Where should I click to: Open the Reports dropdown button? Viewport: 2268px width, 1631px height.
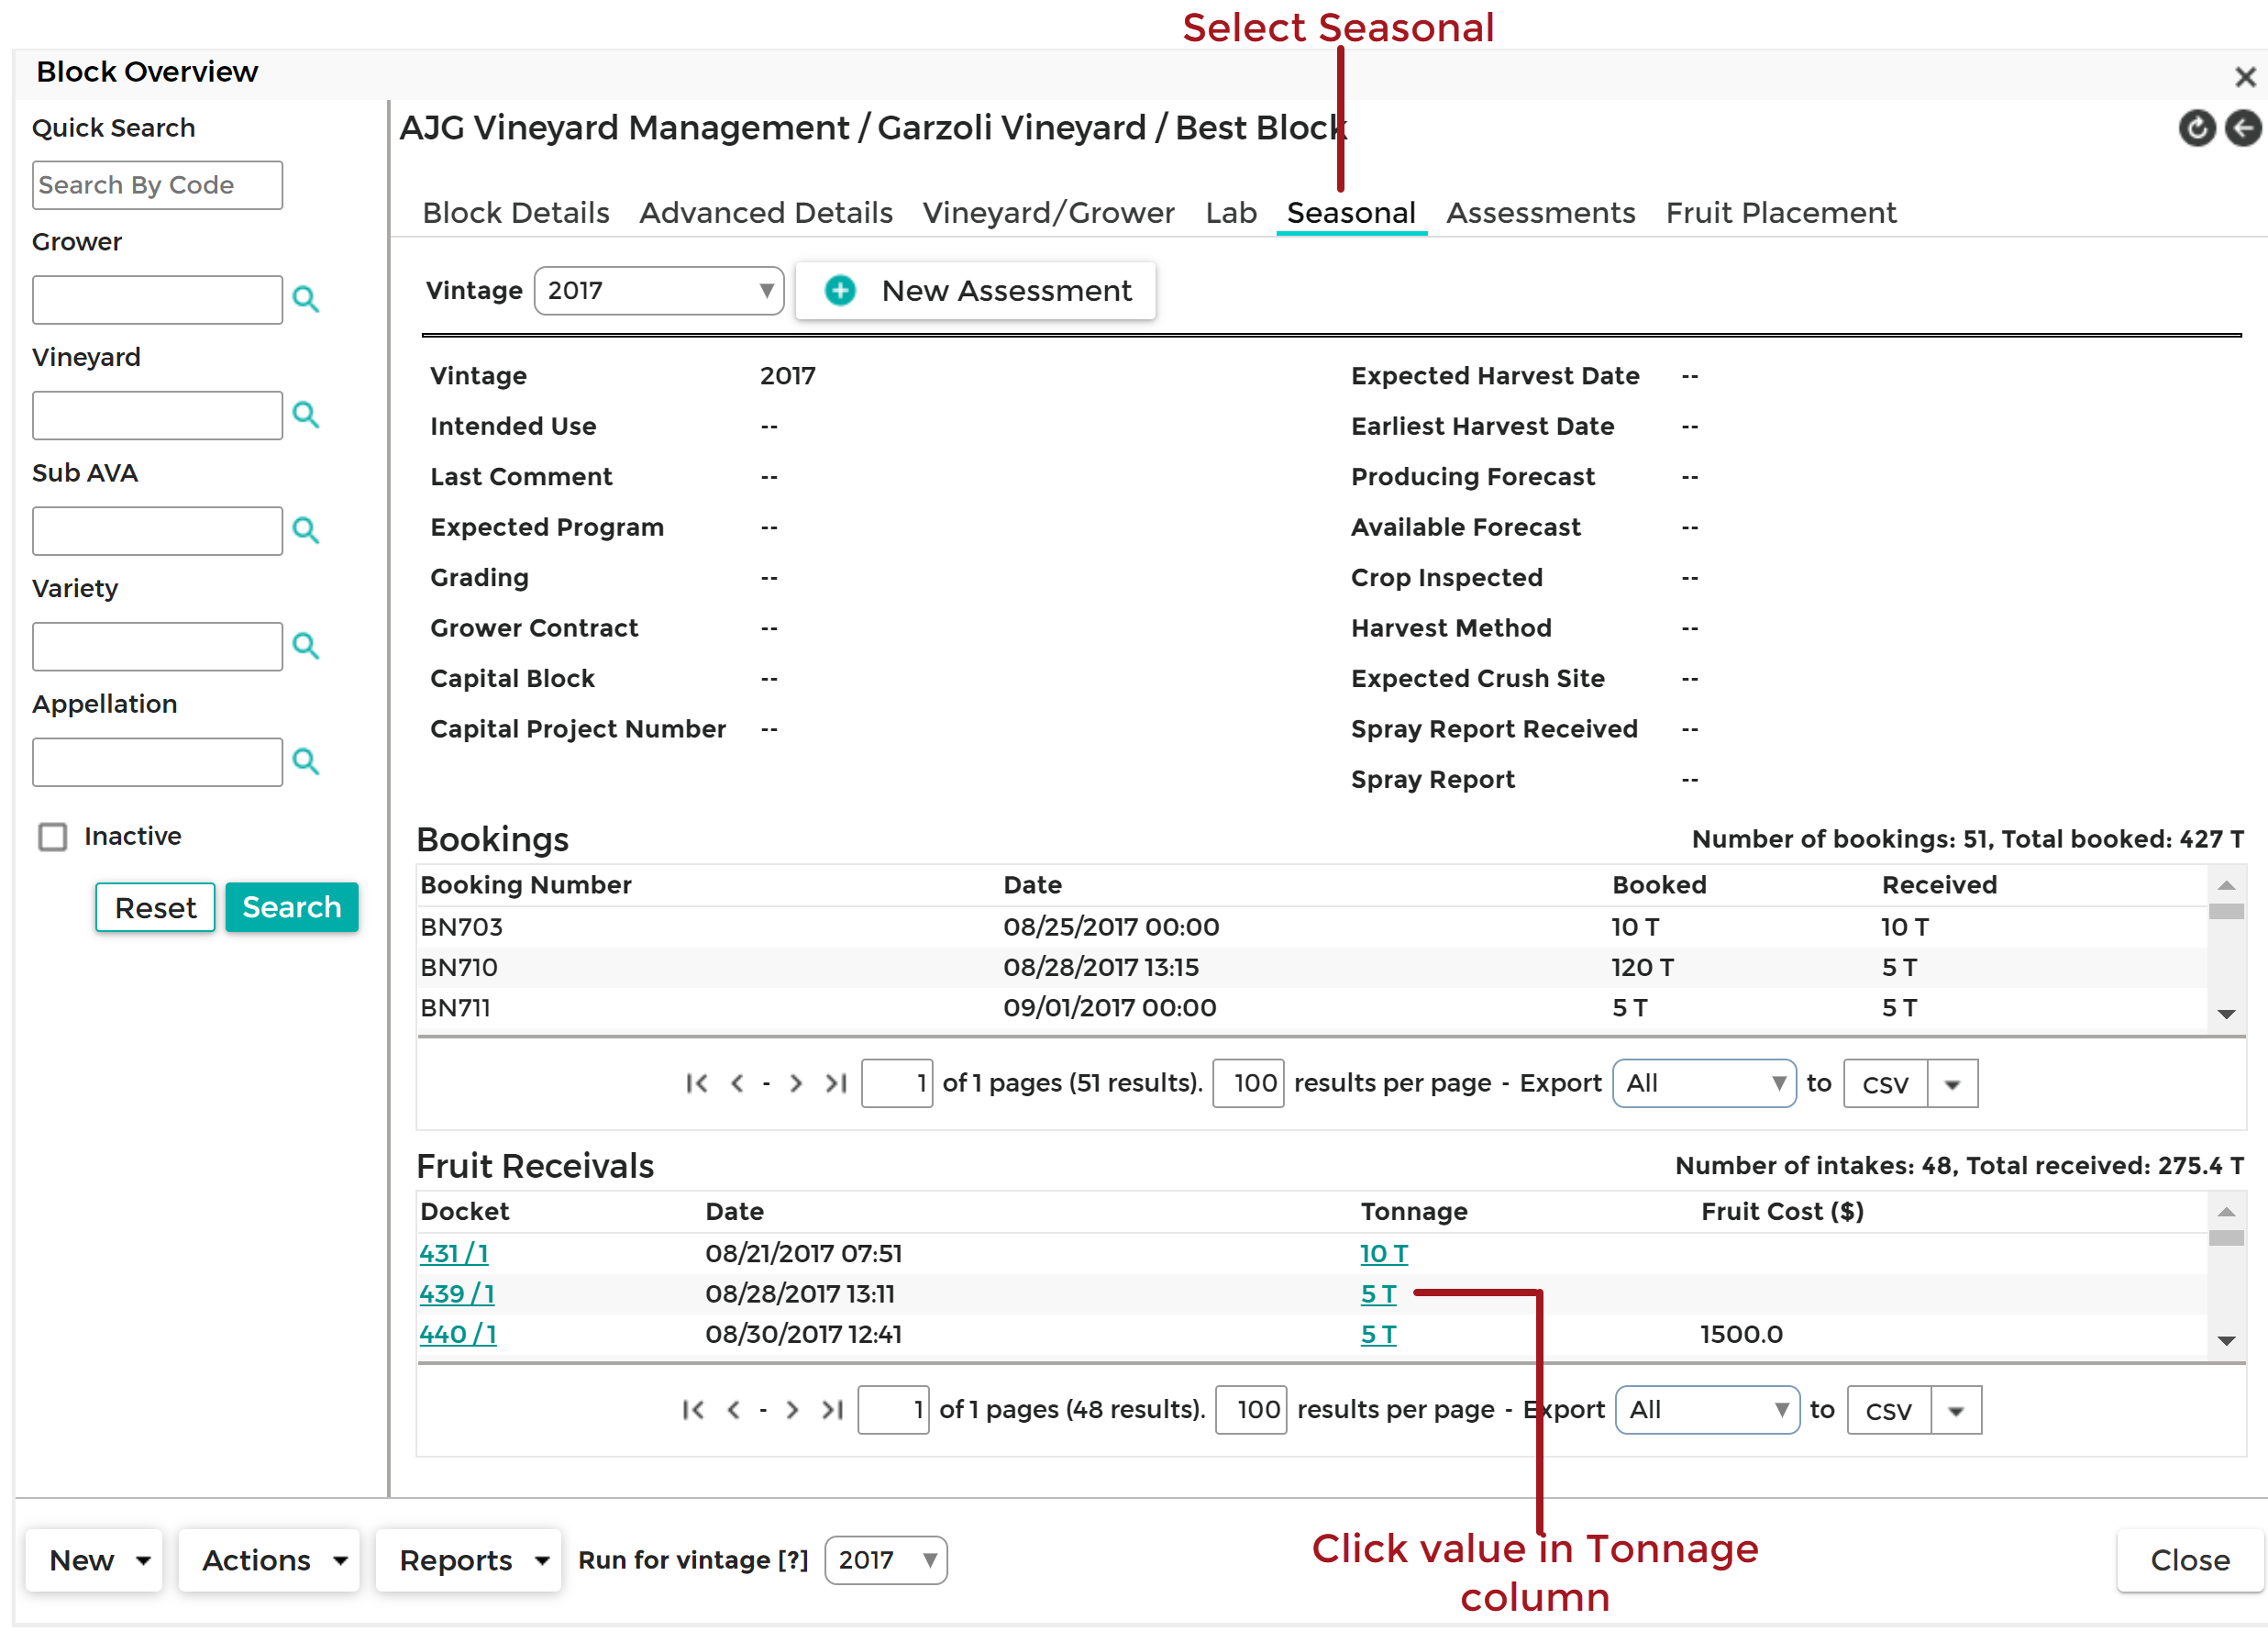pos(468,1559)
